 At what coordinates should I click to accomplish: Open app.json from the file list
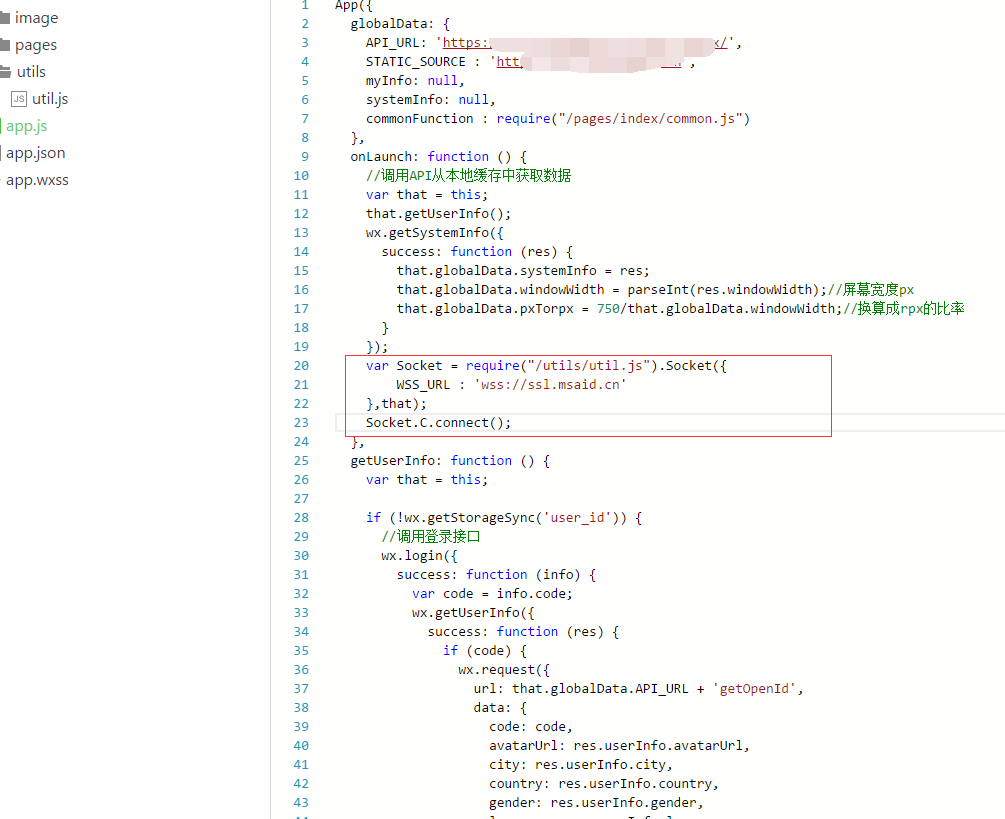coord(36,153)
